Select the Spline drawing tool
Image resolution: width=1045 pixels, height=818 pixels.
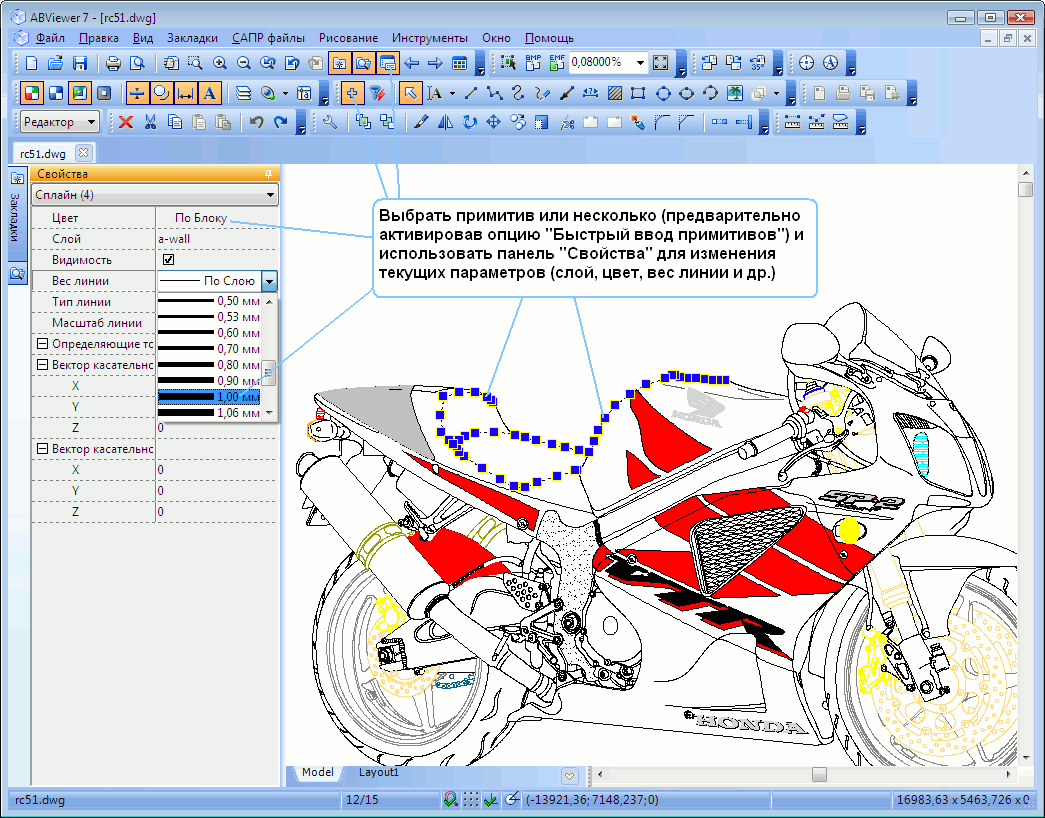[x=519, y=93]
